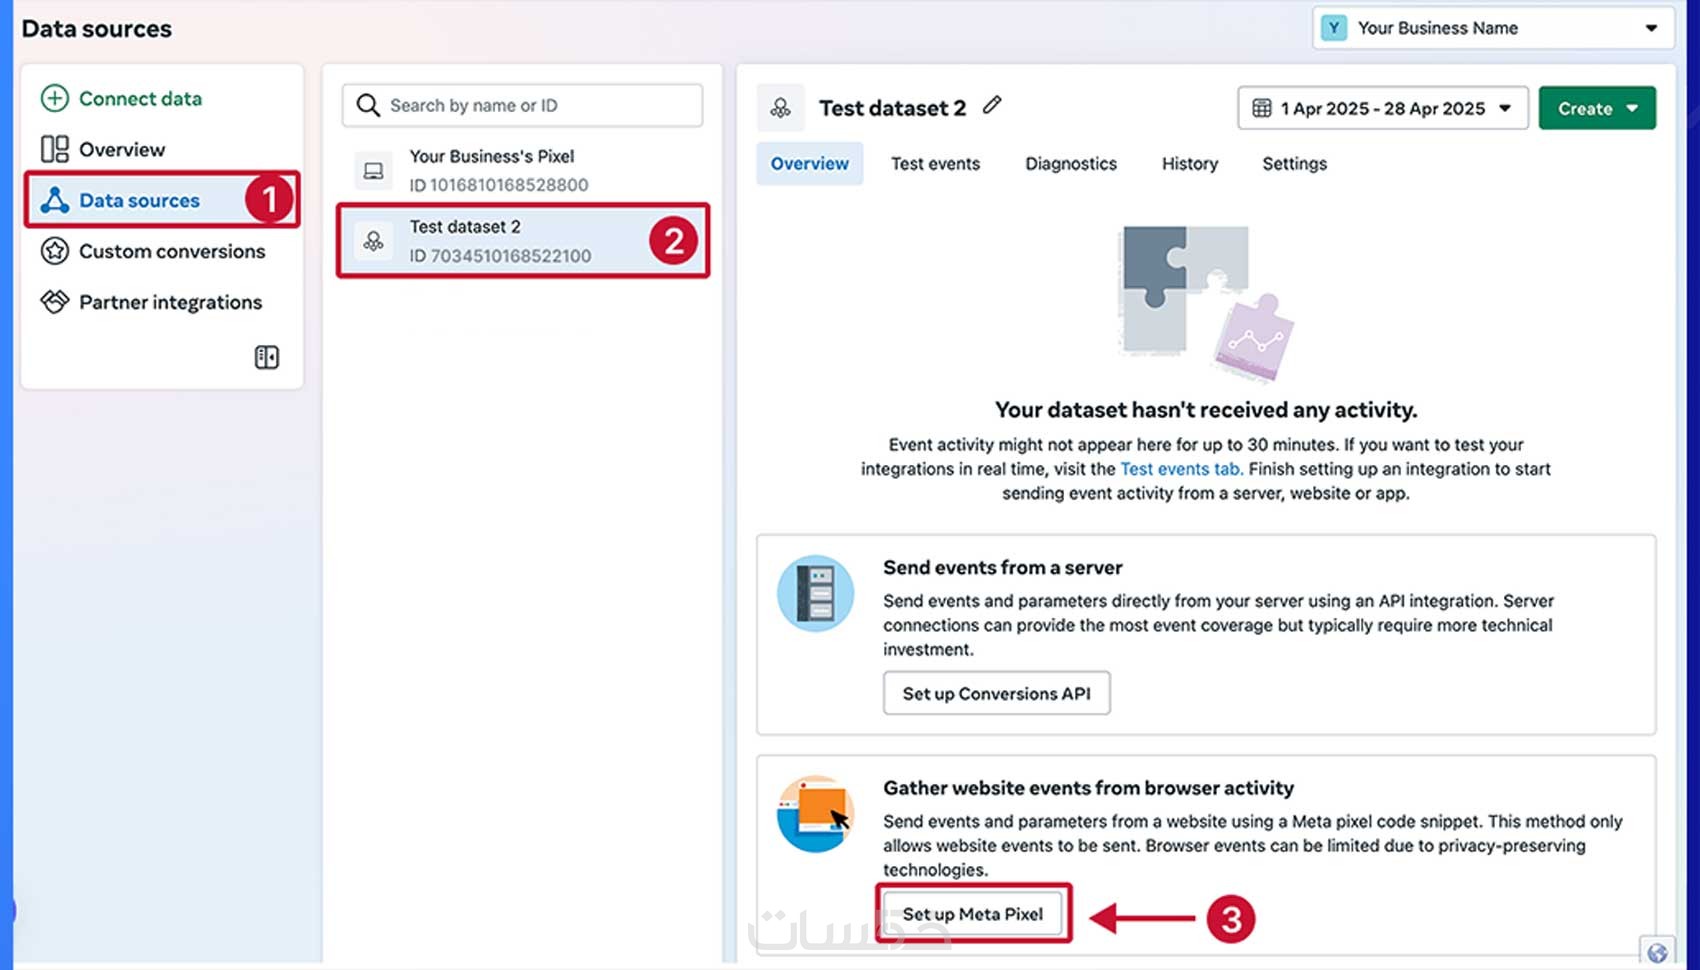Click the server illustration icon

tap(816, 593)
